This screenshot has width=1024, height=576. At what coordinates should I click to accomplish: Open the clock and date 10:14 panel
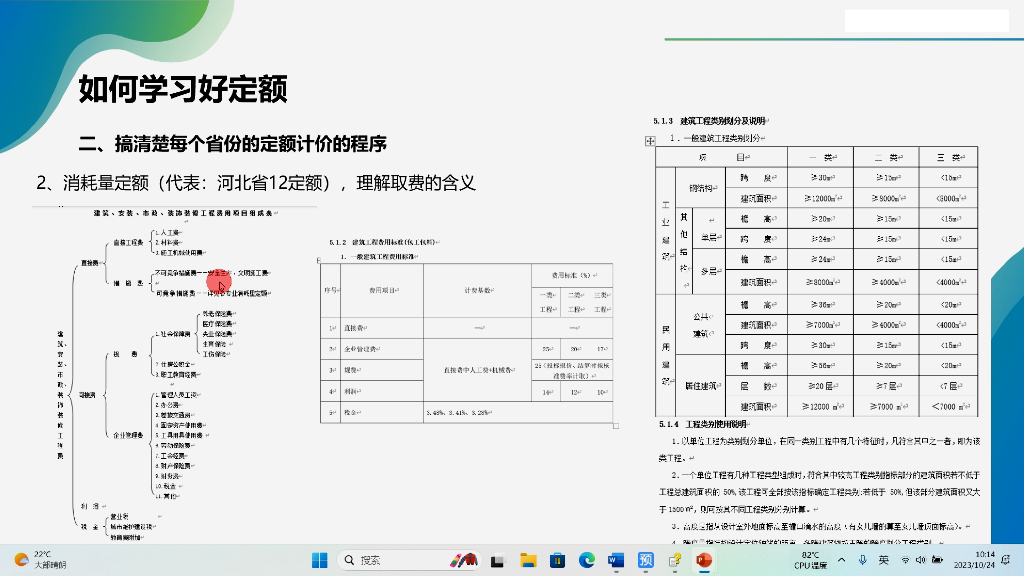click(984, 560)
